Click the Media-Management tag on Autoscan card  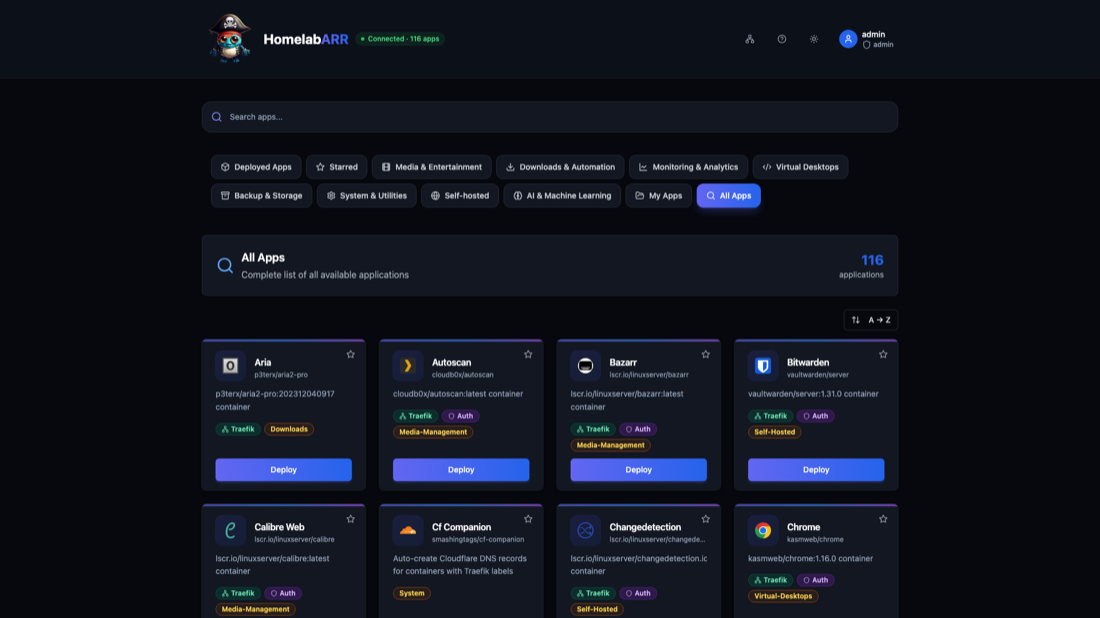[x=433, y=432]
